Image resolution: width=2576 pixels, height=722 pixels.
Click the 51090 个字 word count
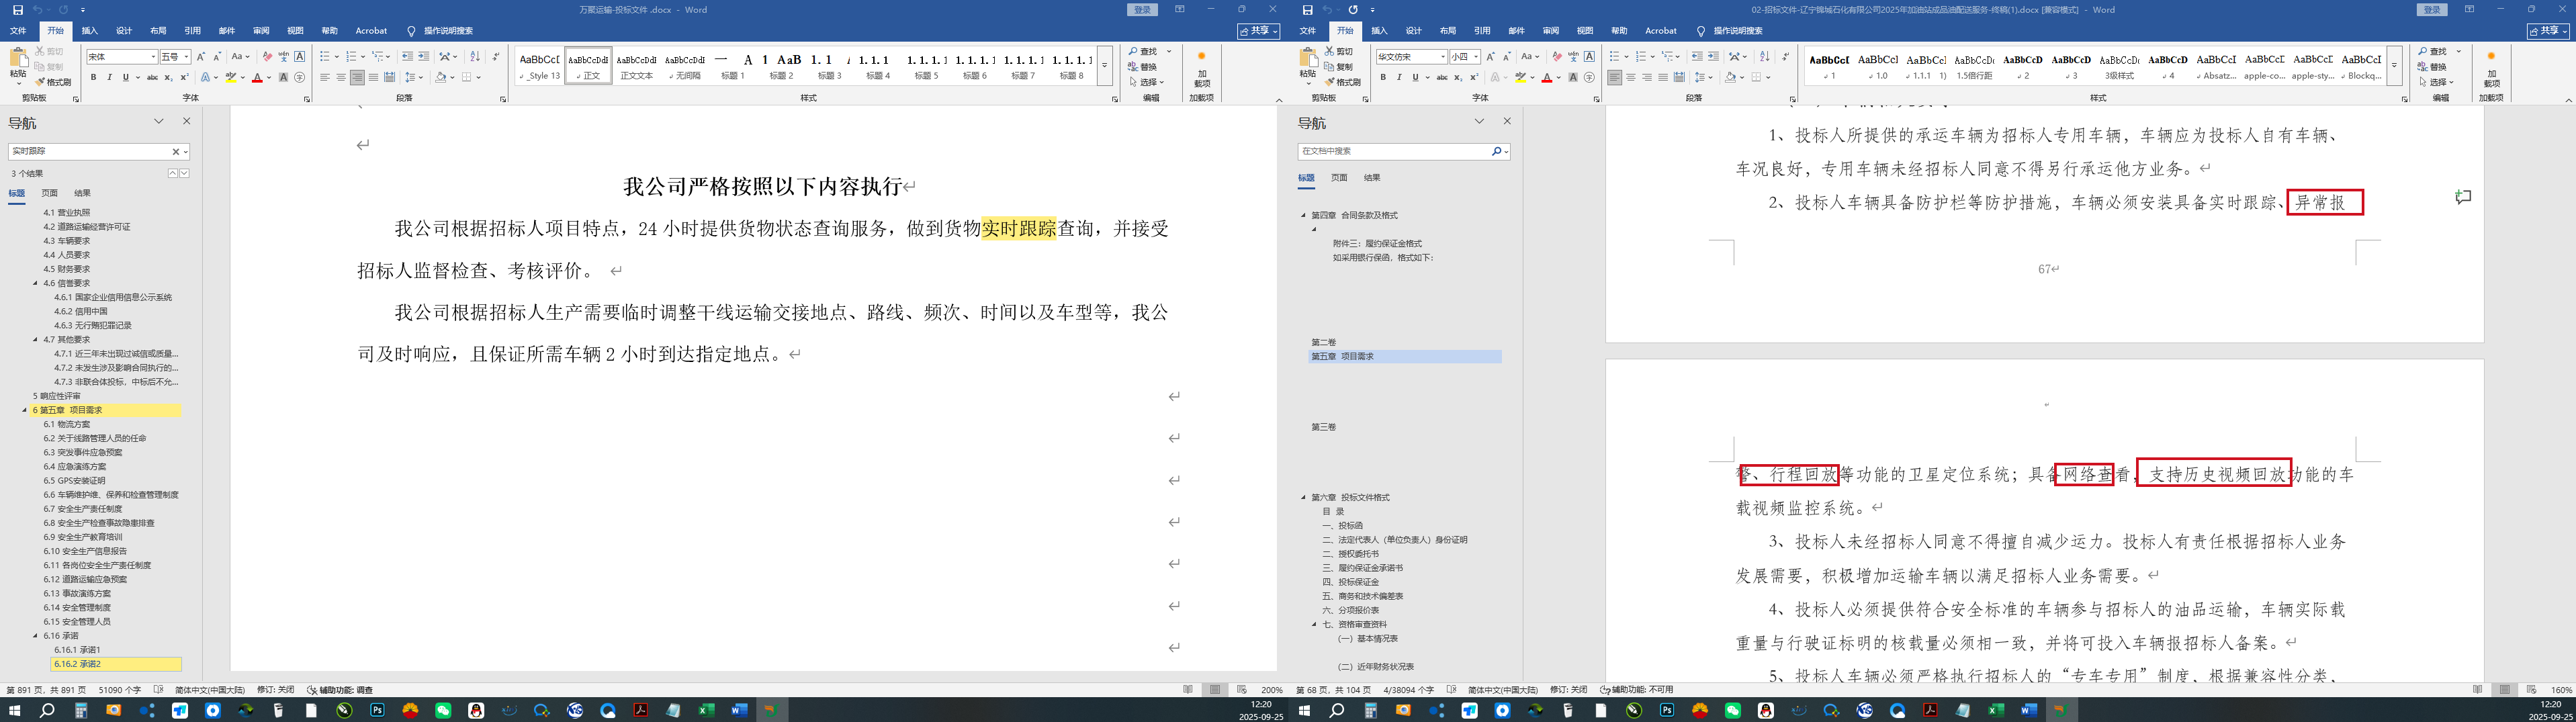pos(120,690)
